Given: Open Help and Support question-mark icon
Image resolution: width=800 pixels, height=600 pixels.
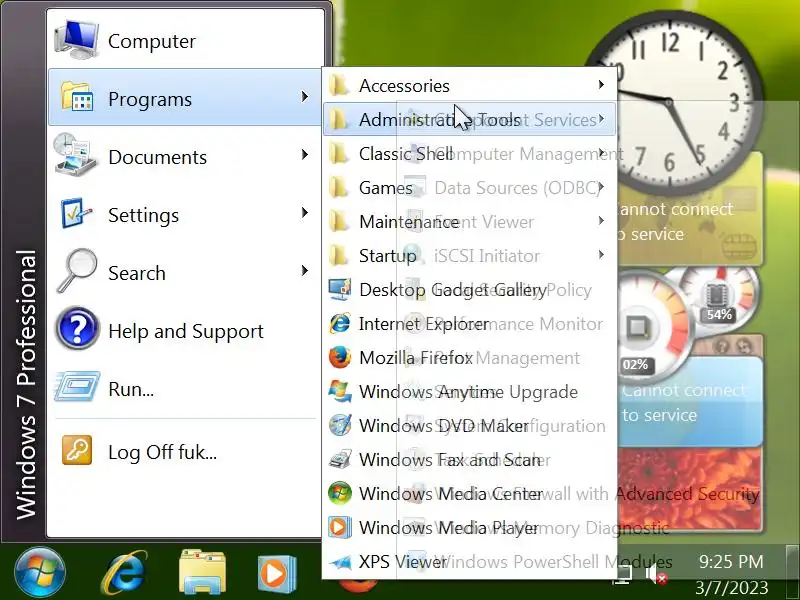Looking at the screenshot, I should [78, 329].
